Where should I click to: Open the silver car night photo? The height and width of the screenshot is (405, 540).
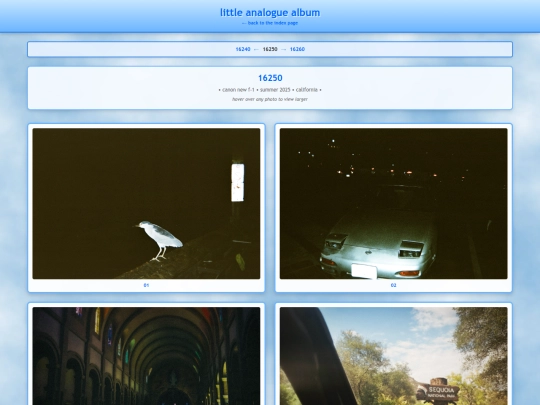click(394, 204)
